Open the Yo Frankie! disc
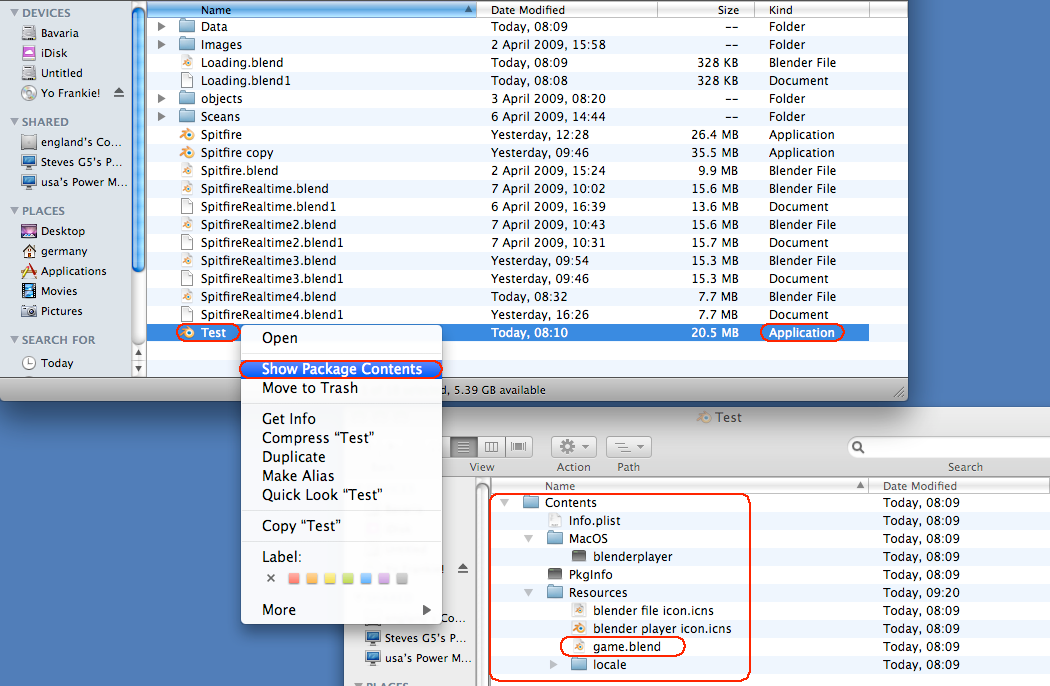1050x686 pixels. click(x=29, y=93)
